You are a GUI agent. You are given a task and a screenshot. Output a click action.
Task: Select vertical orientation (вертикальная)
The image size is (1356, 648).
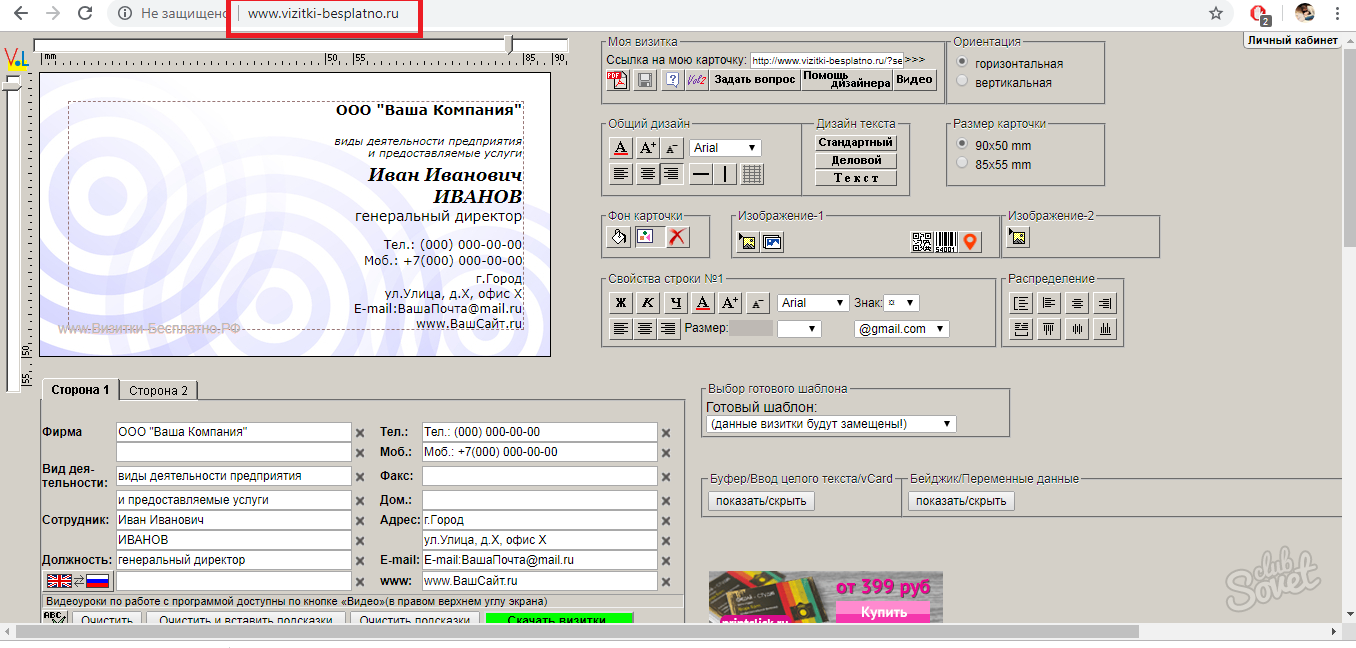tap(962, 82)
